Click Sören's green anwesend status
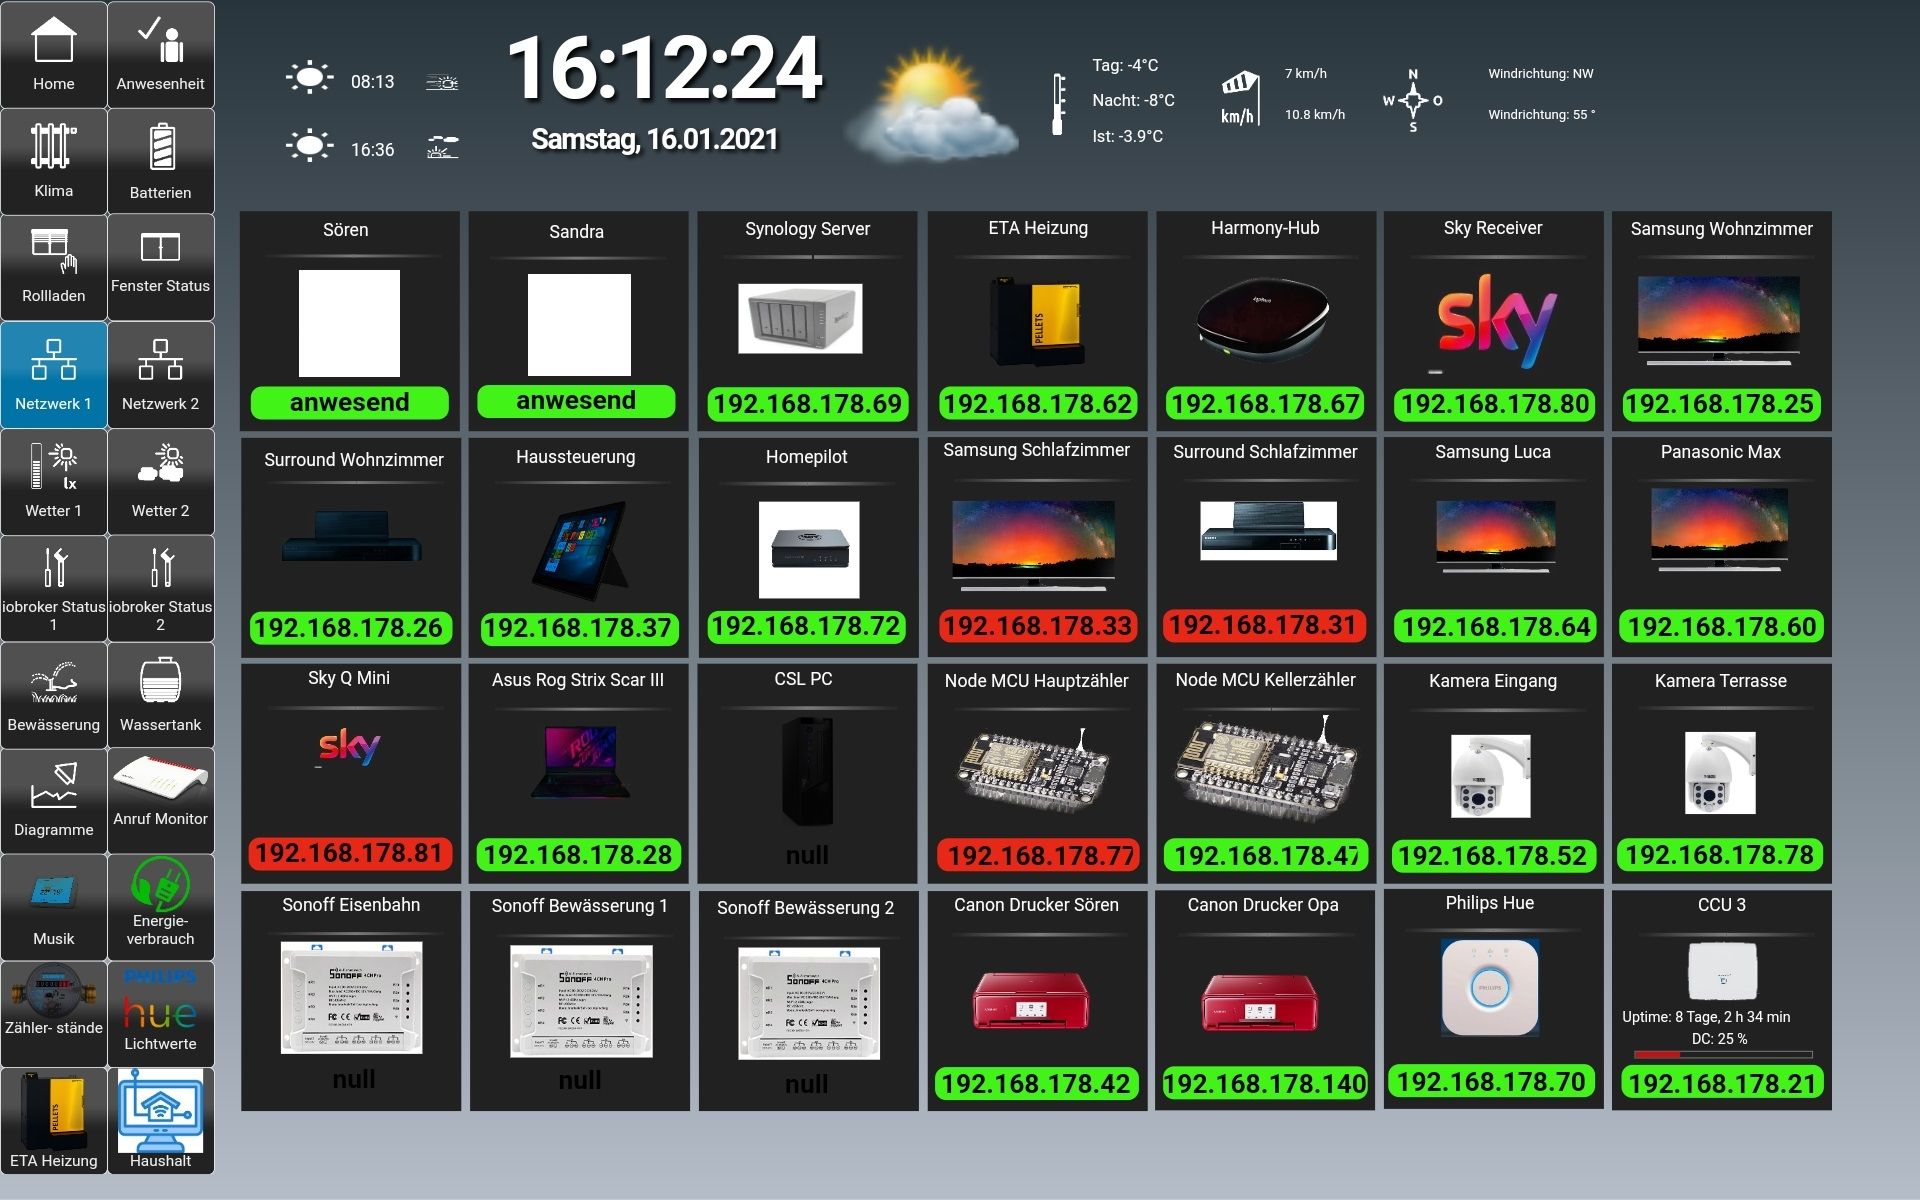This screenshot has width=1920, height=1200. pos(349,402)
